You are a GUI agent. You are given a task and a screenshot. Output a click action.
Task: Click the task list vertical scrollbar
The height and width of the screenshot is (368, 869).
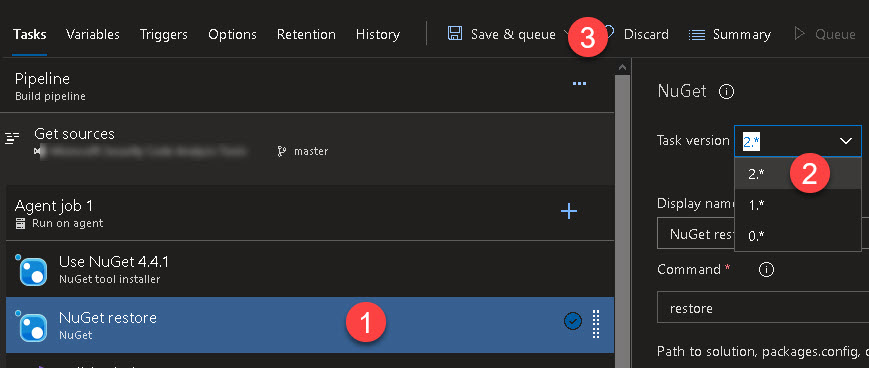[x=623, y=222]
